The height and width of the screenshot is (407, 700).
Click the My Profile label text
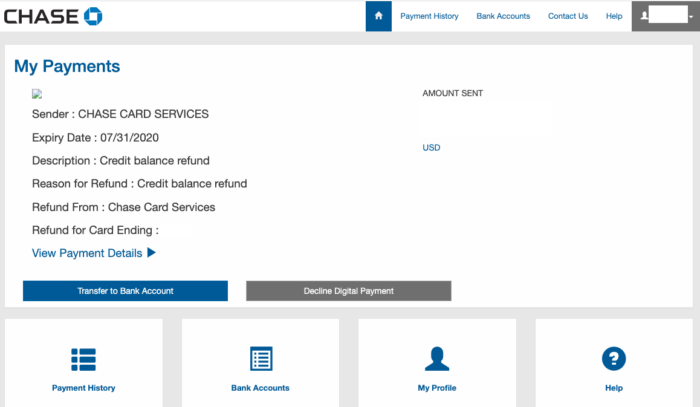pyautogui.click(x=437, y=388)
